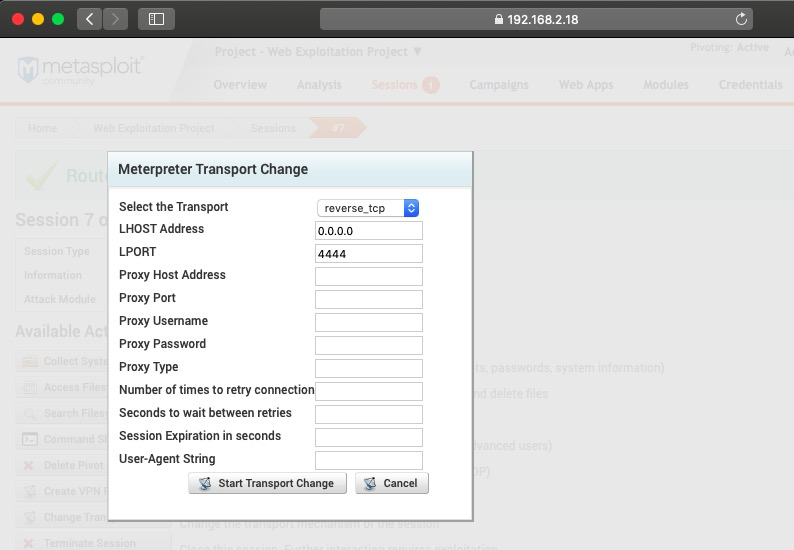794x550 pixels.
Task: Click the LHOST Address input field
Action: tap(369, 231)
